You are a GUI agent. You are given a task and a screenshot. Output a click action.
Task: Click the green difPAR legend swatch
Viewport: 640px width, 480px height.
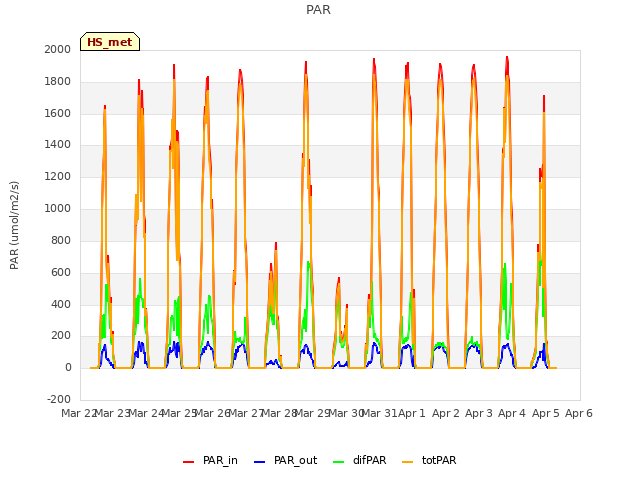click(x=339, y=462)
